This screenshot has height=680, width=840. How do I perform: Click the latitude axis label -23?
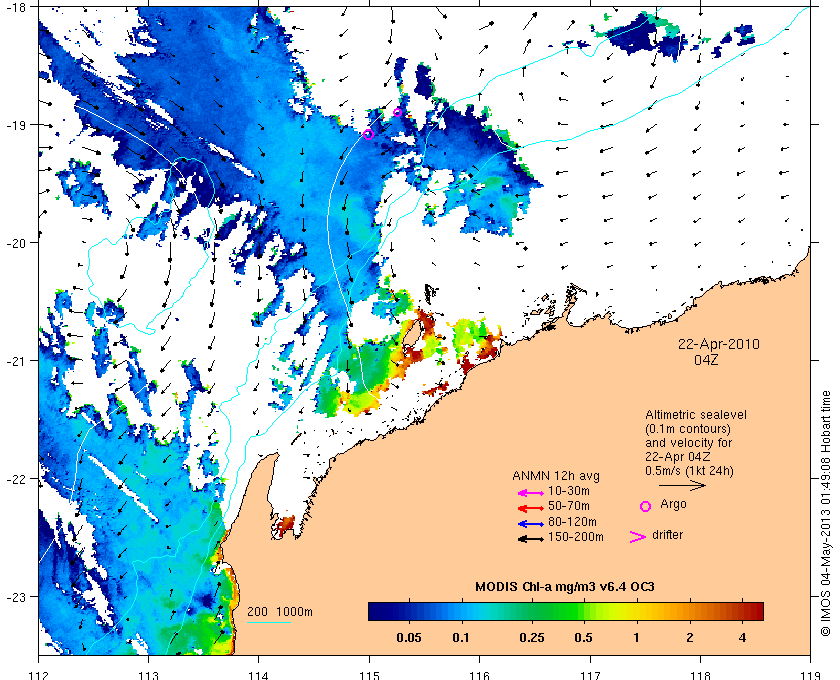pyautogui.click(x=17, y=597)
